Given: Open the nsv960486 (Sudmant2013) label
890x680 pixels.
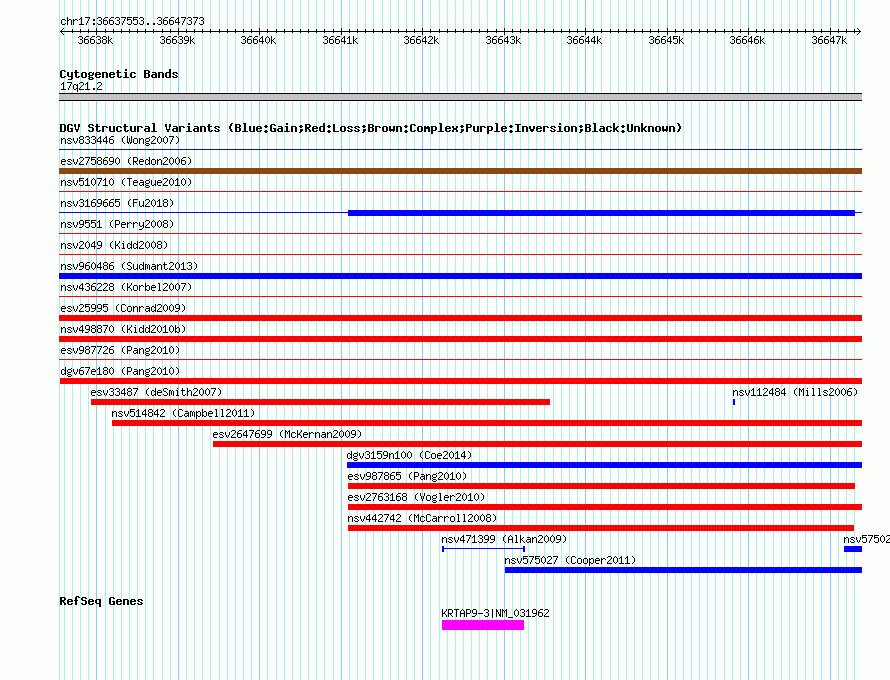Looking at the screenshot, I should click(x=129, y=266).
